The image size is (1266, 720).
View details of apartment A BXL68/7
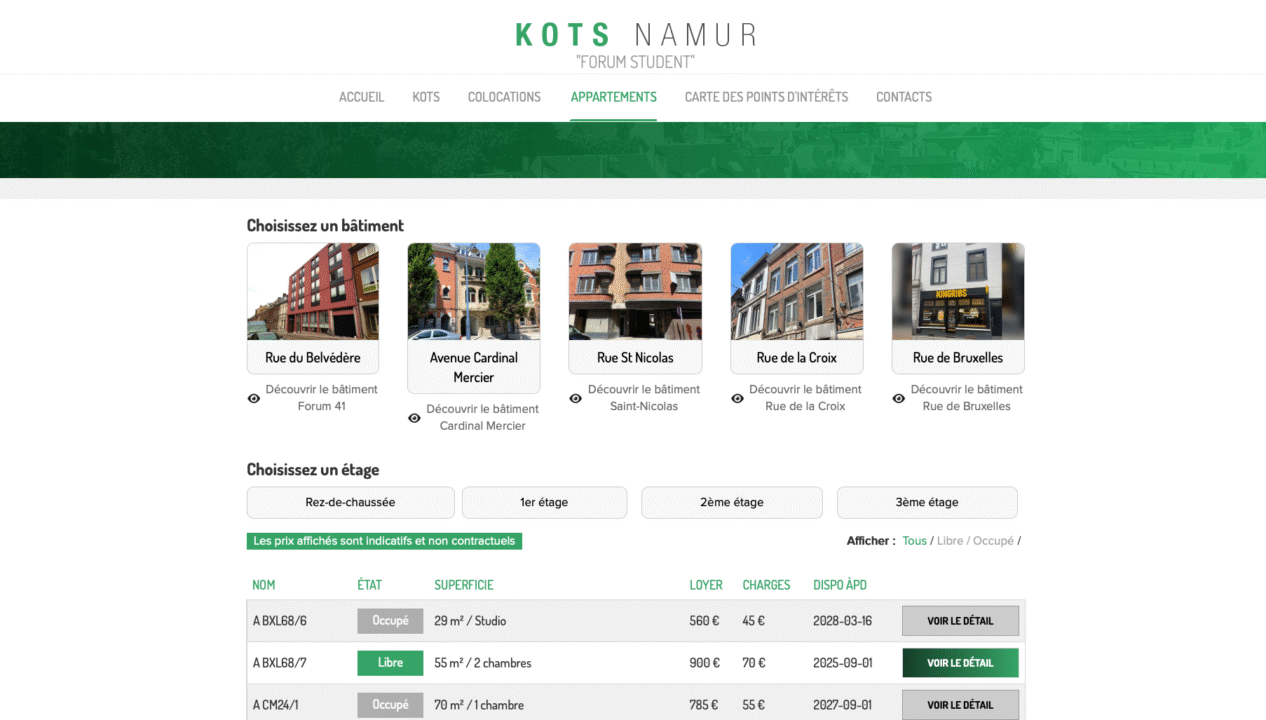coord(960,663)
